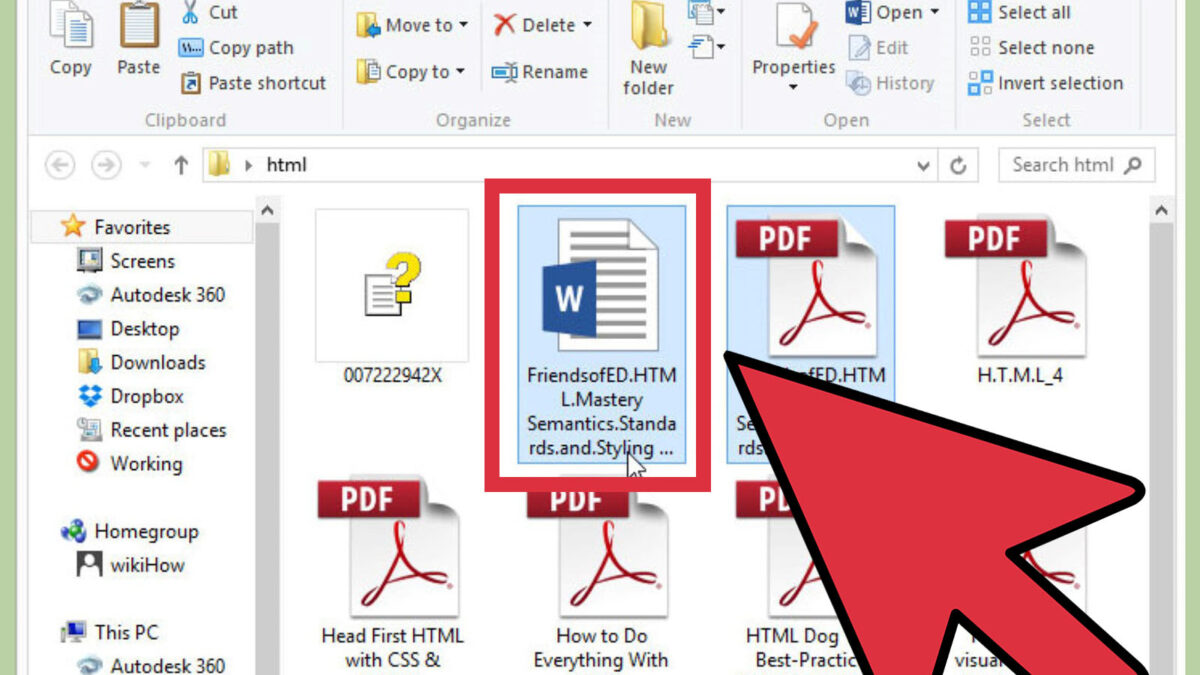Click the Refresh icon next to address bar
Viewport: 1200px width, 675px height.
tap(958, 164)
